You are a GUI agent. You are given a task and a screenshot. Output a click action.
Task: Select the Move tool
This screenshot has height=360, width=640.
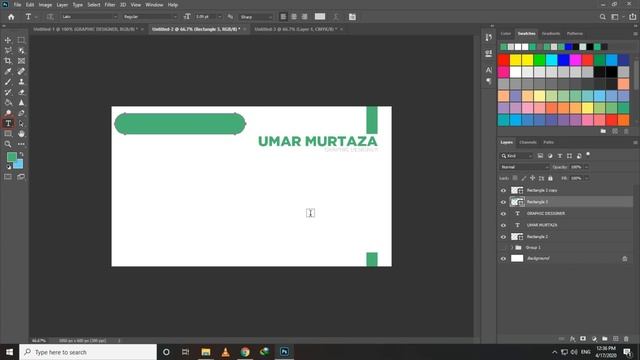[x=8, y=40]
